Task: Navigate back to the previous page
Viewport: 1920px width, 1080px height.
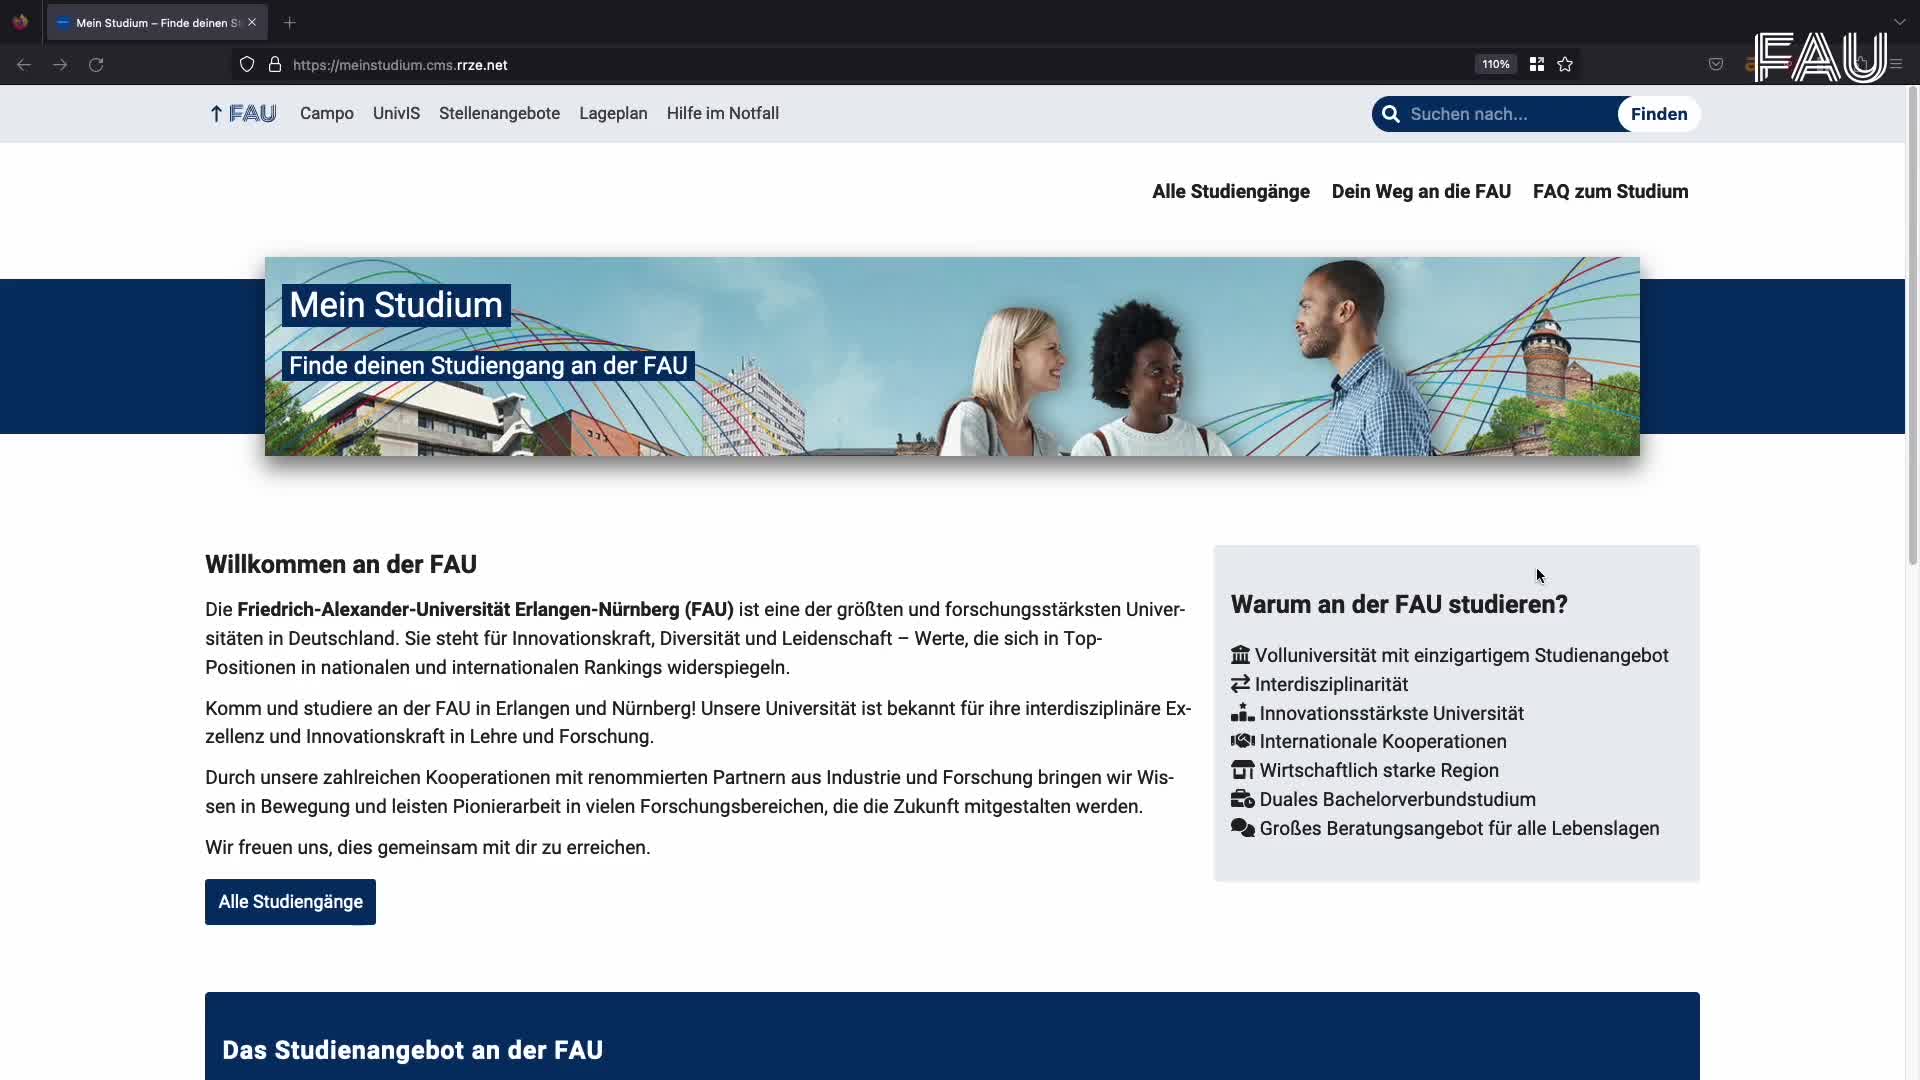Action: click(22, 64)
